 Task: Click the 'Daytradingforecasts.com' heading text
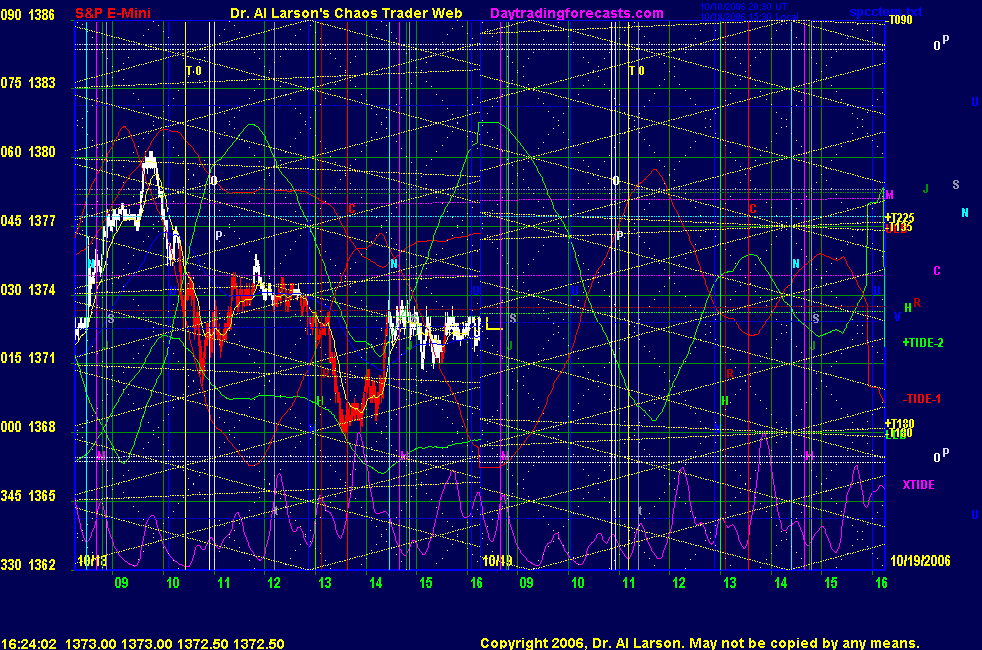[x=577, y=13]
